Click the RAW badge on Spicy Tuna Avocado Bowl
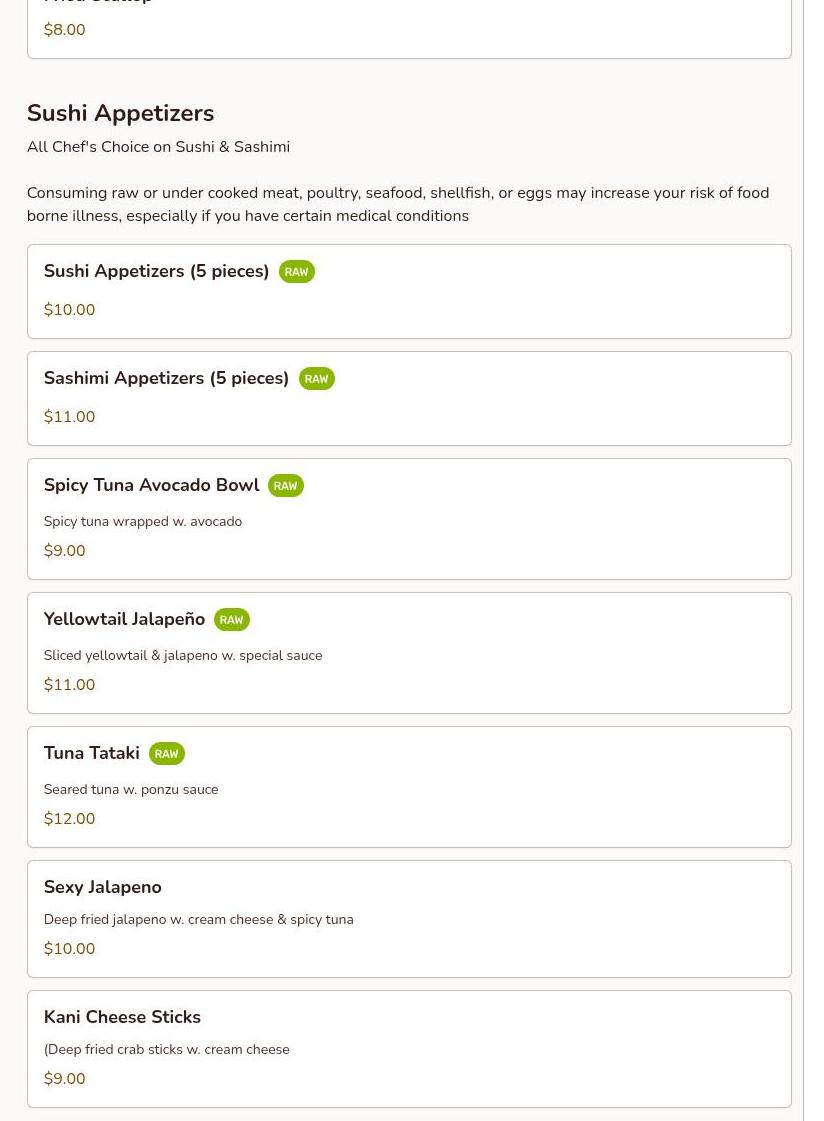 (285, 486)
